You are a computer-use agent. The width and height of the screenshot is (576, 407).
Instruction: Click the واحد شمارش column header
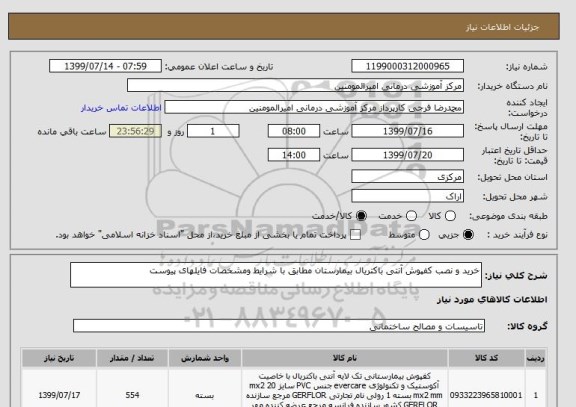[205, 358]
